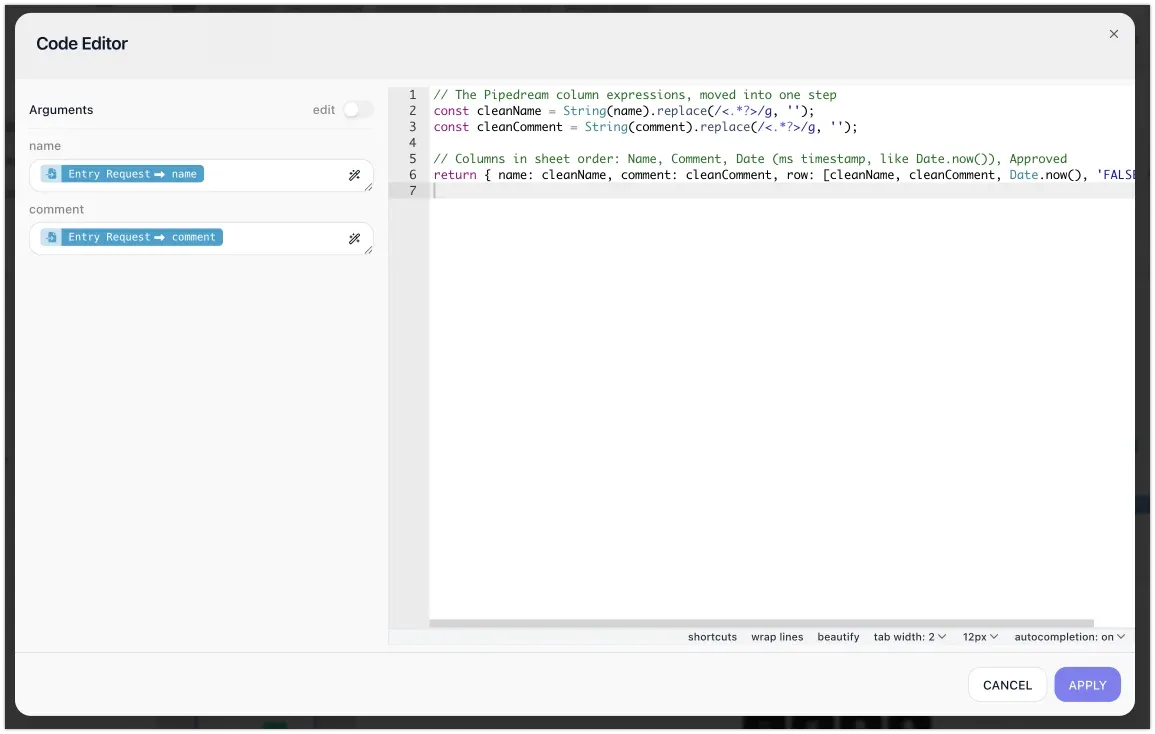Click line number 2 in gutter
Screen dimensions: 1155x734
412,111
